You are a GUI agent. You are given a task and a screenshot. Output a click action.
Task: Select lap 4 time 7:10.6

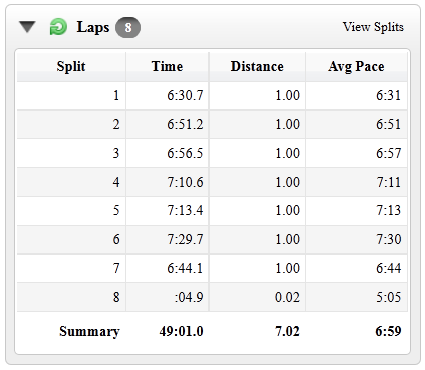tap(185, 182)
